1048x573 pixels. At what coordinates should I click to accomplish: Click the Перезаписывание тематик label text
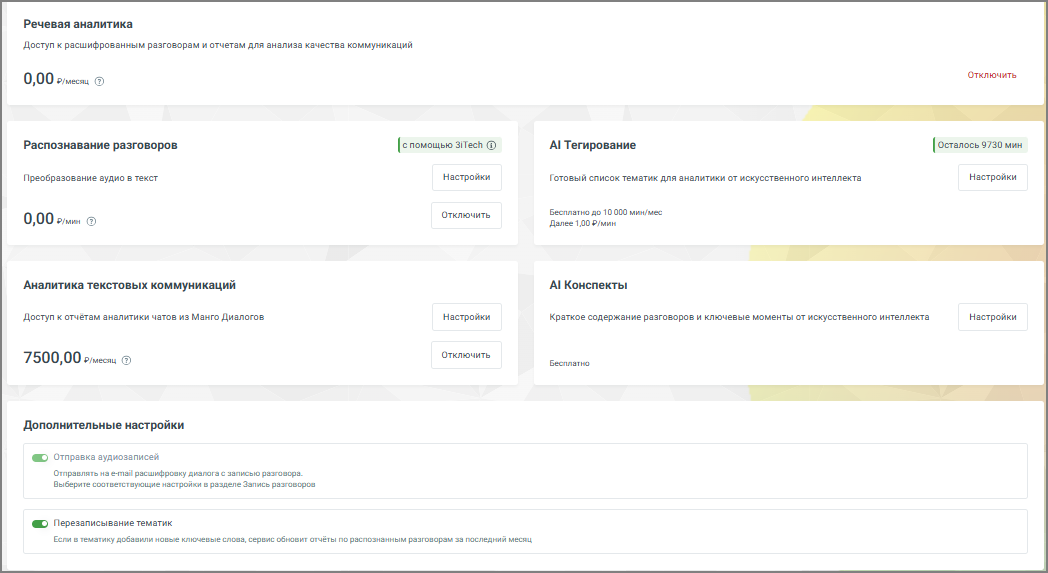pyautogui.click(x=112, y=523)
